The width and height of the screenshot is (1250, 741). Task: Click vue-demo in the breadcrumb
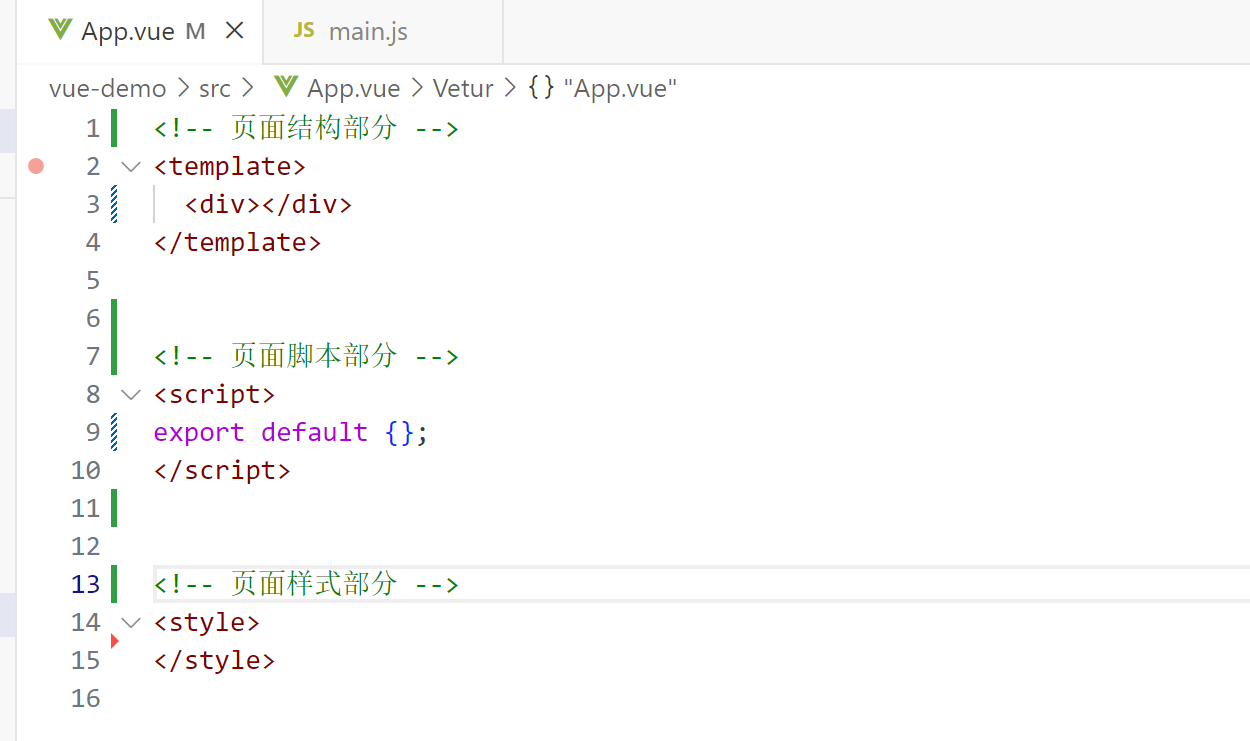pos(108,88)
